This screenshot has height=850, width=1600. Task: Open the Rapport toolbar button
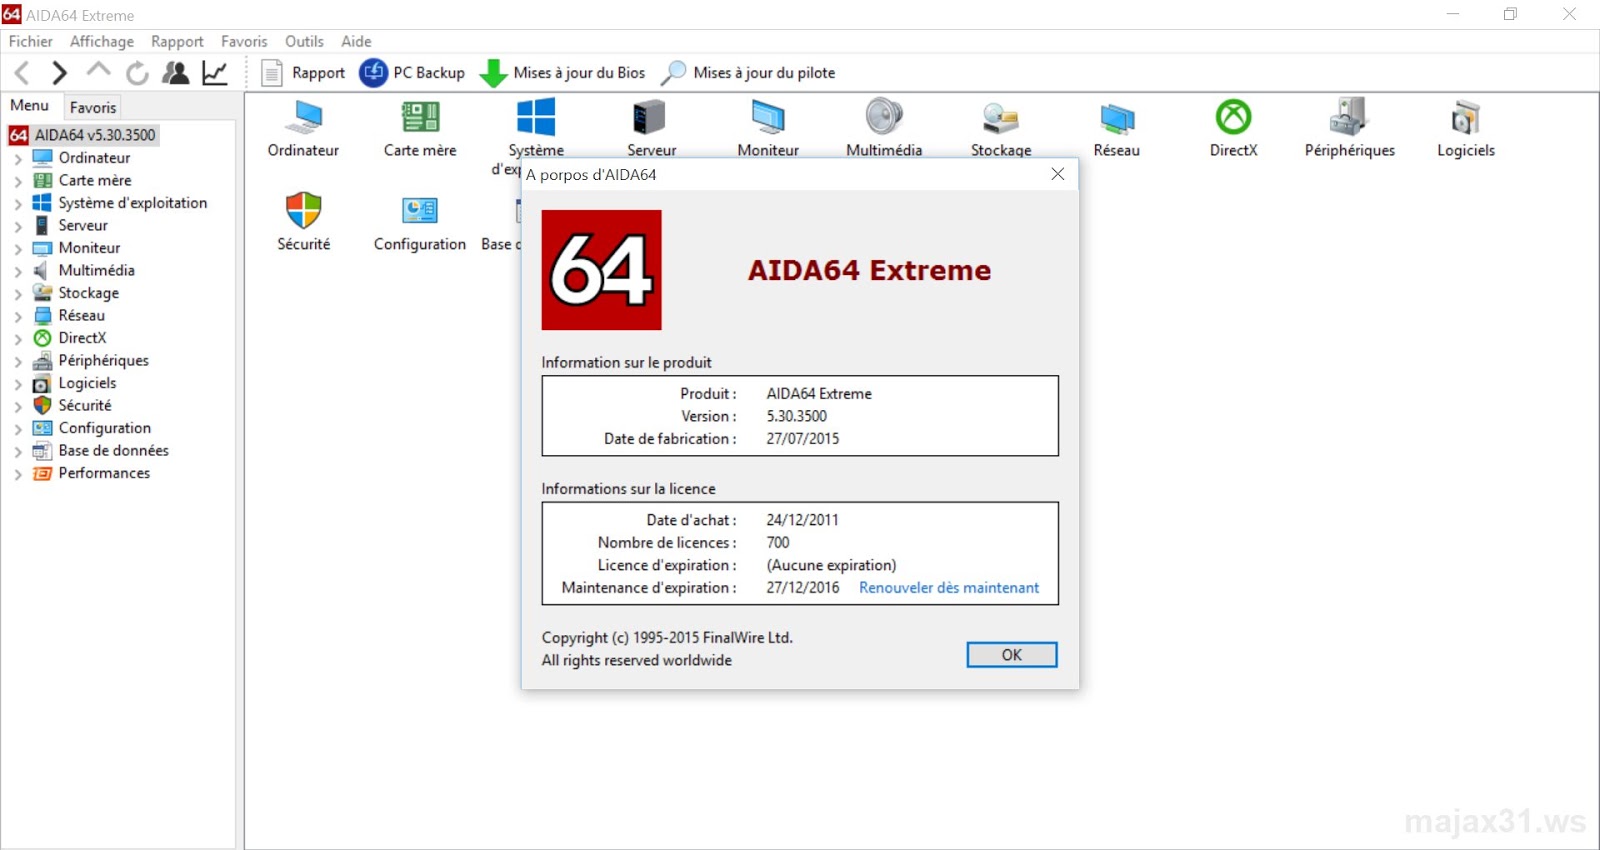coord(303,73)
